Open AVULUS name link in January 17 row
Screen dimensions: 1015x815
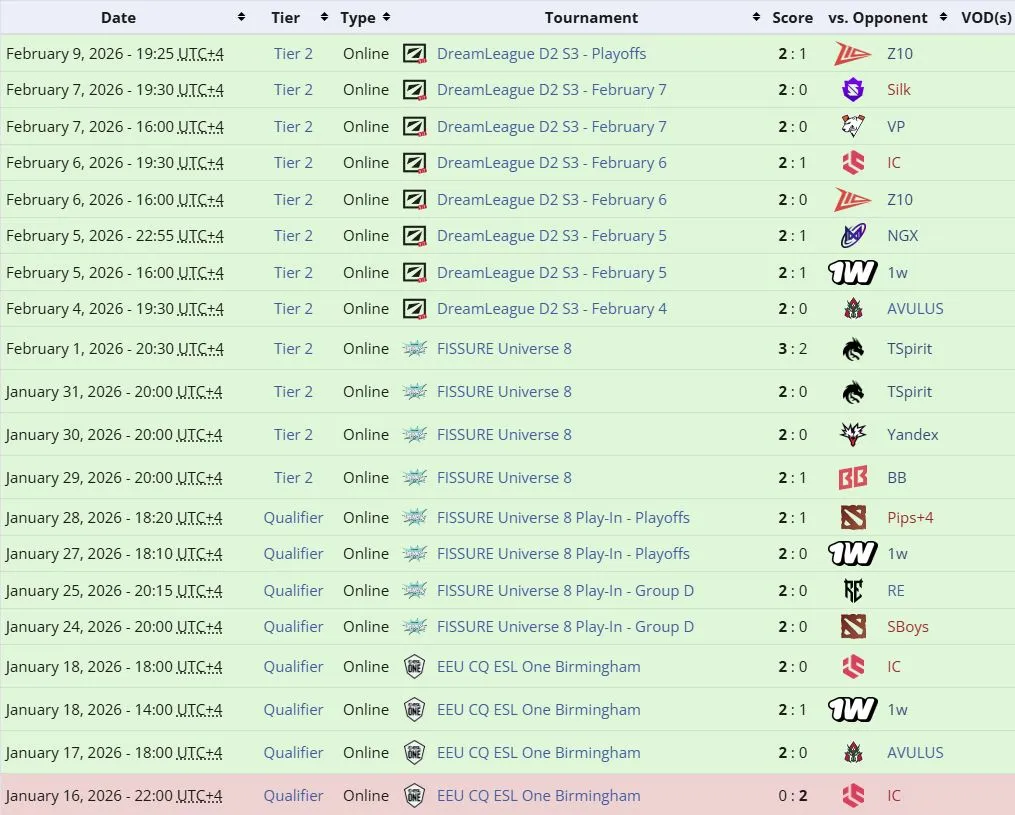915,753
